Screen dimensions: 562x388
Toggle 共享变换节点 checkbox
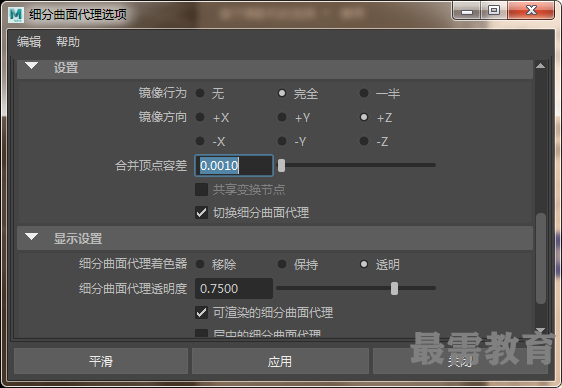[201, 190]
